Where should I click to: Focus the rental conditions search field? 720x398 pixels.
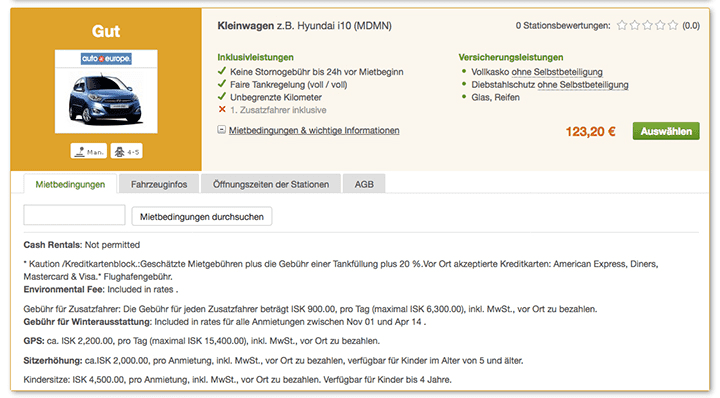tap(74, 215)
